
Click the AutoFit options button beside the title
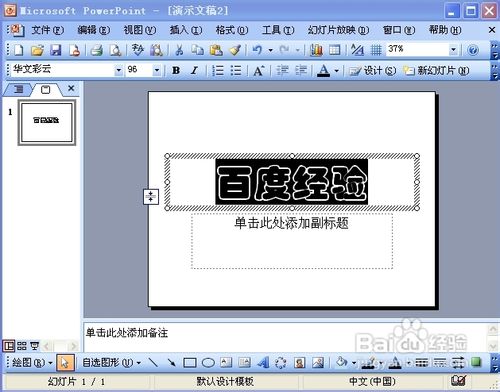coord(151,197)
